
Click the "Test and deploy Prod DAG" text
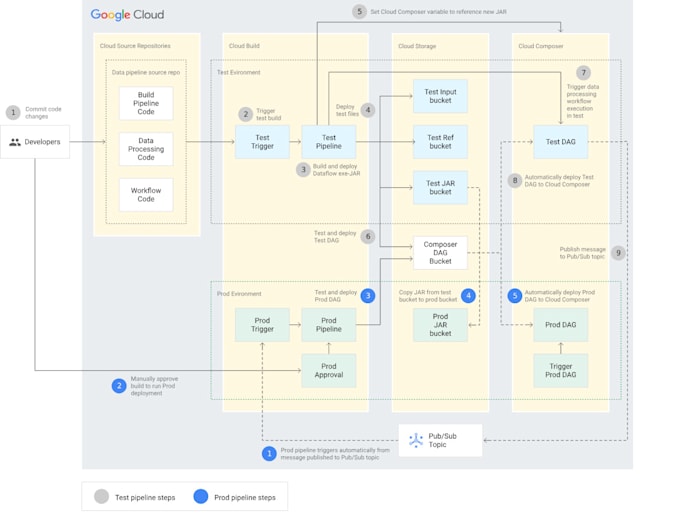(336, 296)
